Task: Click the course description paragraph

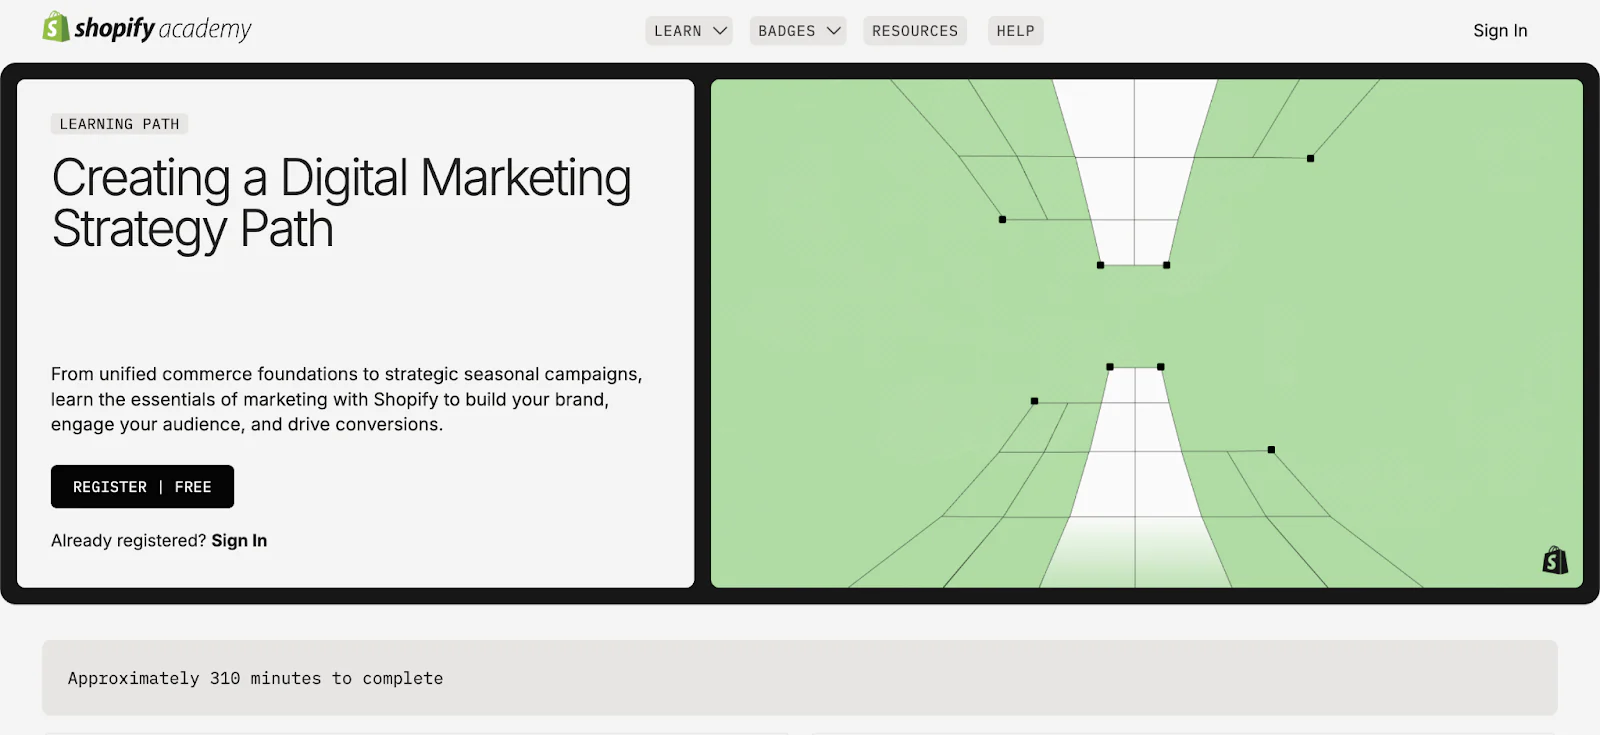Action: [x=347, y=399]
